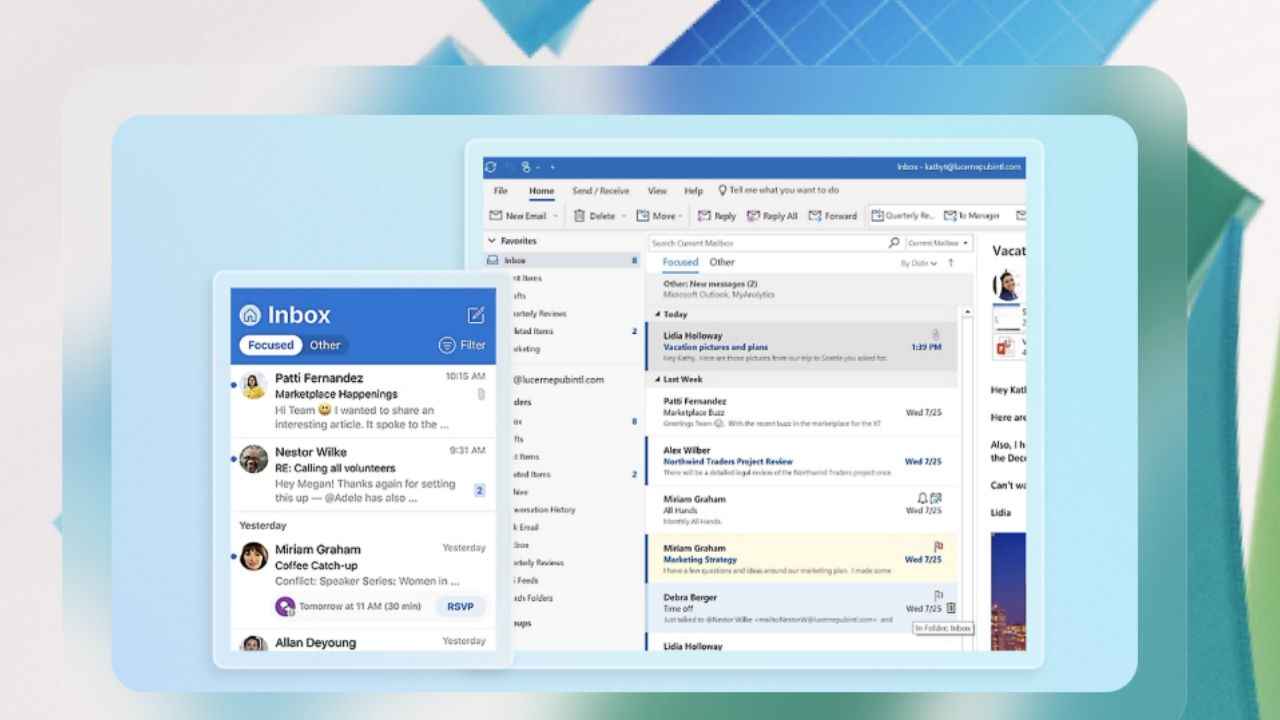
Task: Click the New Email envelope icon
Action: point(495,215)
